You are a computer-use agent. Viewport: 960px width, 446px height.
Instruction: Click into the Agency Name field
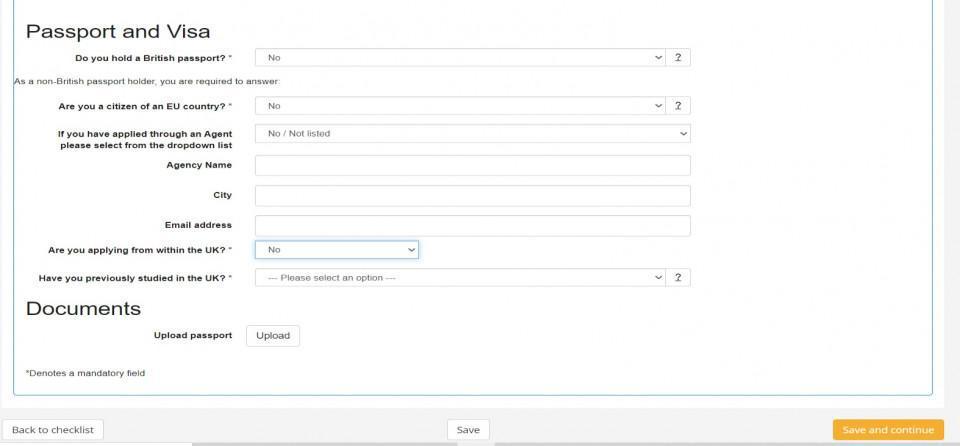[x=472, y=166]
